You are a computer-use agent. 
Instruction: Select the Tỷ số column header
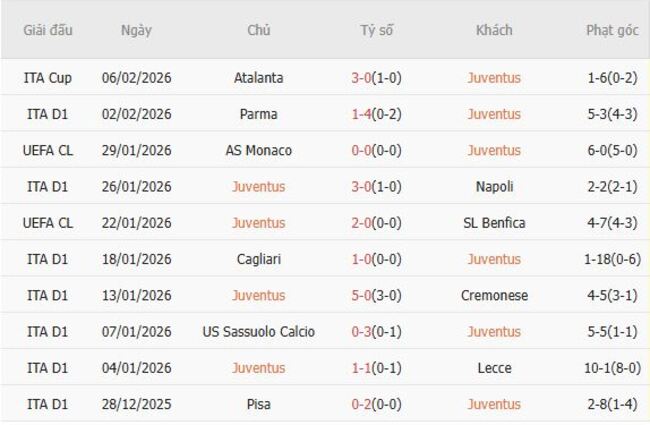[376, 30]
